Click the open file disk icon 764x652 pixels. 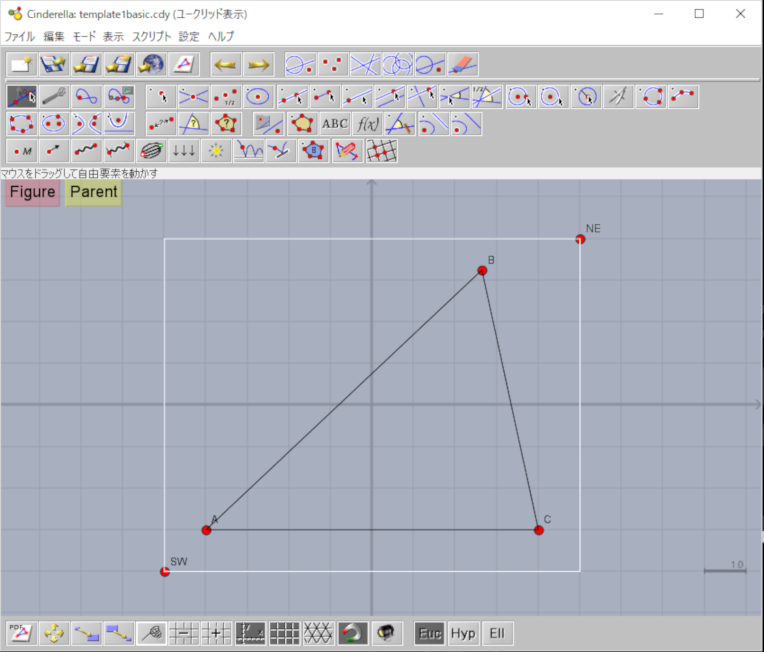(x=54, y=64)
